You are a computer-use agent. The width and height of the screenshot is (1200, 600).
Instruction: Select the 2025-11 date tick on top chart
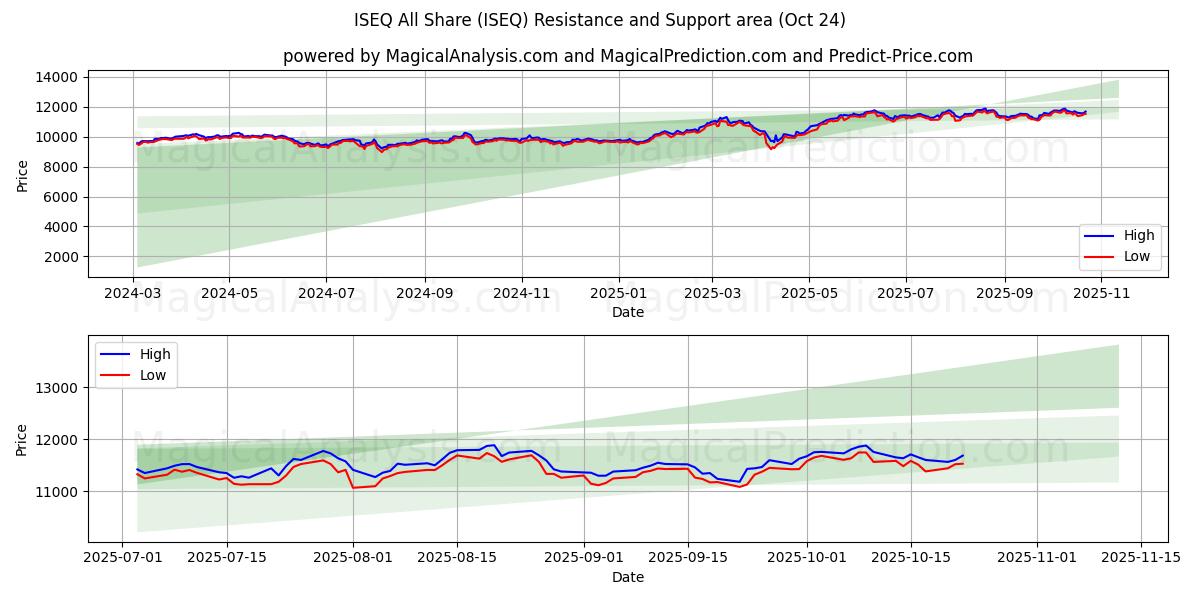[1100, 295]
